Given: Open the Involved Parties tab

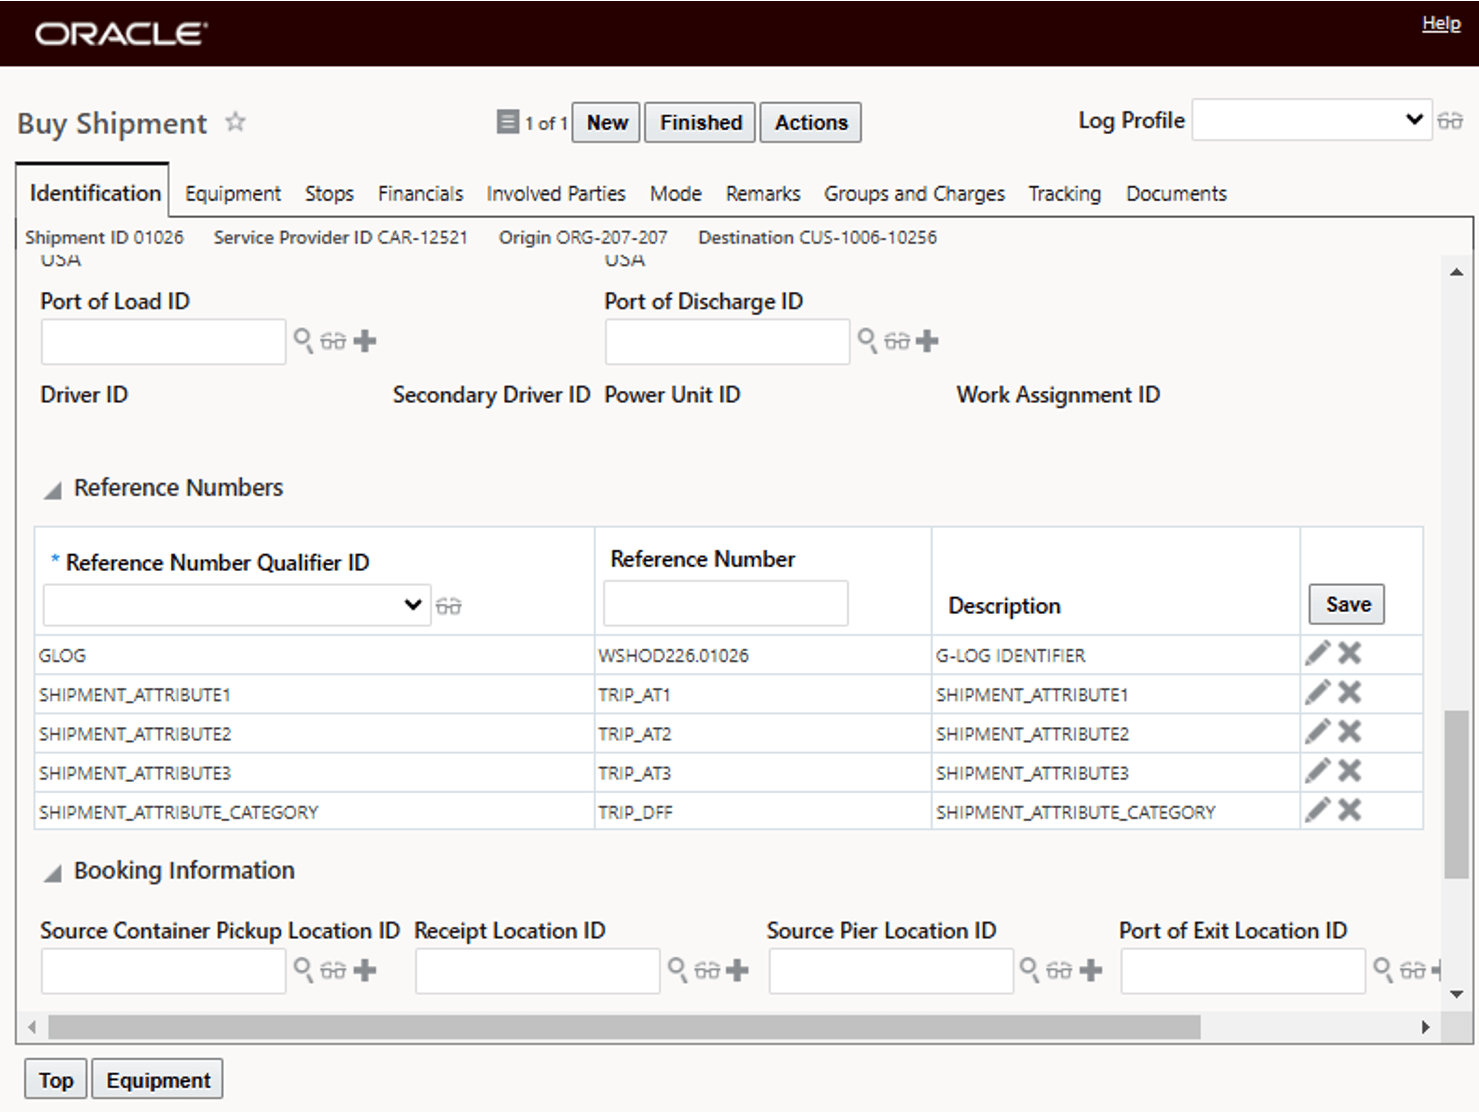Looking at the screenshot, I should pyautogui.click(x=555, y=193).
